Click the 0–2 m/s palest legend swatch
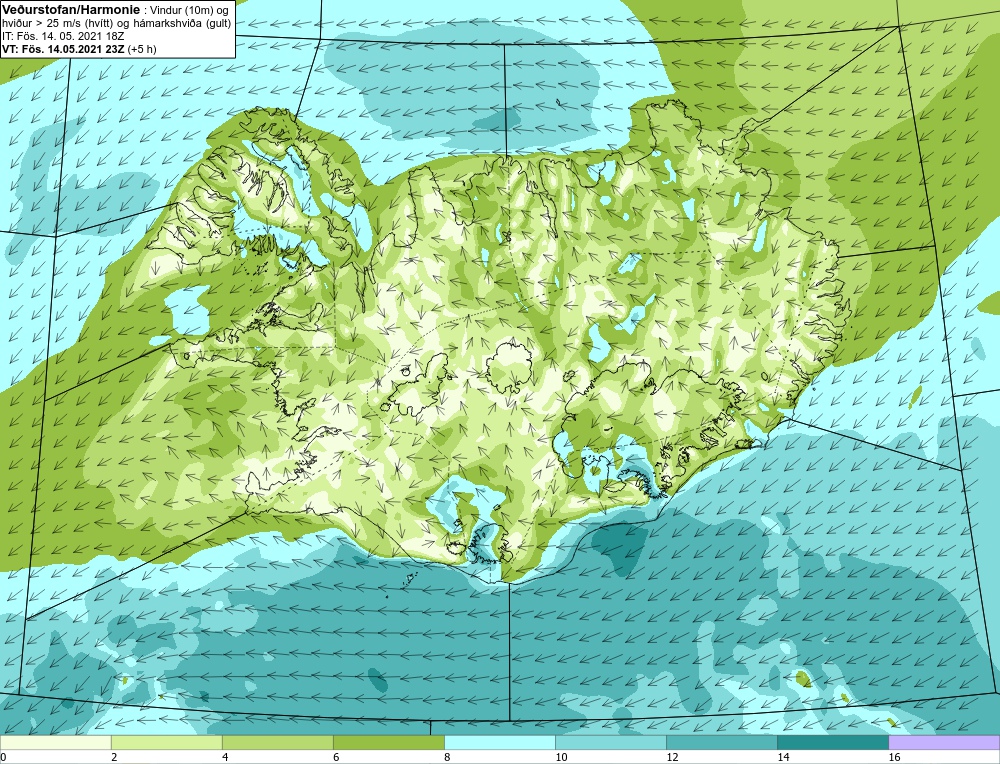 (x=55, y=742)
